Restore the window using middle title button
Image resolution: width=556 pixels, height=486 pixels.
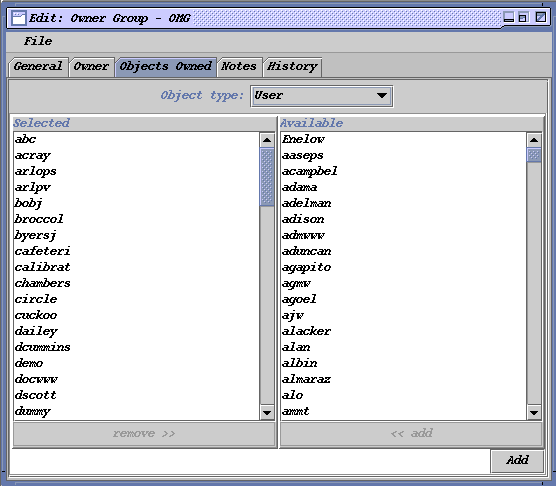point(523,17)
